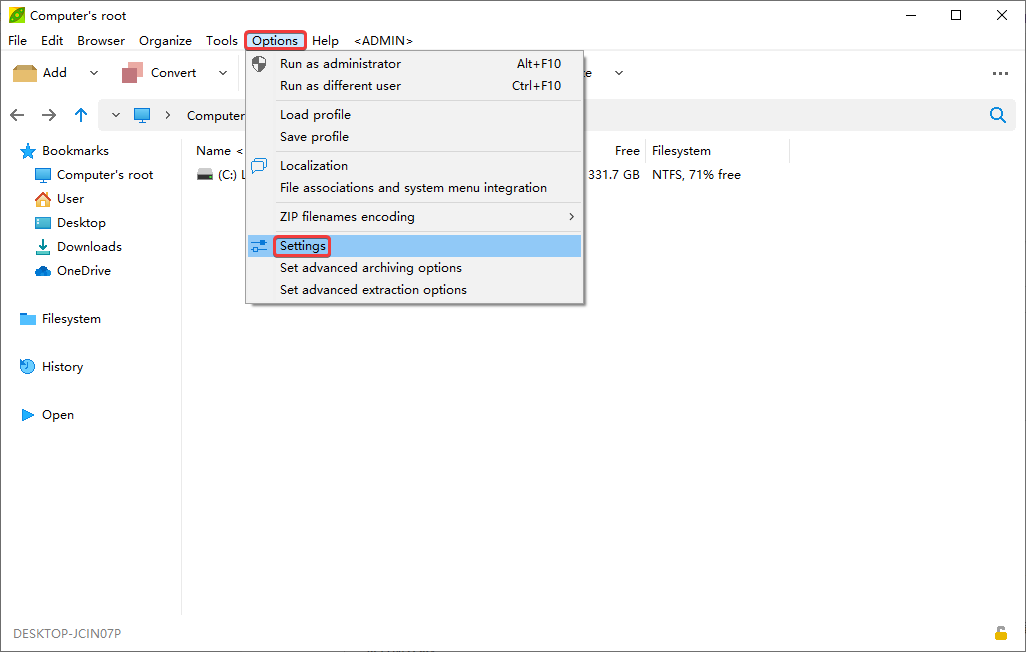This screenshot has width=1026, height=652.
Task: Open the three-dots overflow menu
Action: (x=1000, y=73)
